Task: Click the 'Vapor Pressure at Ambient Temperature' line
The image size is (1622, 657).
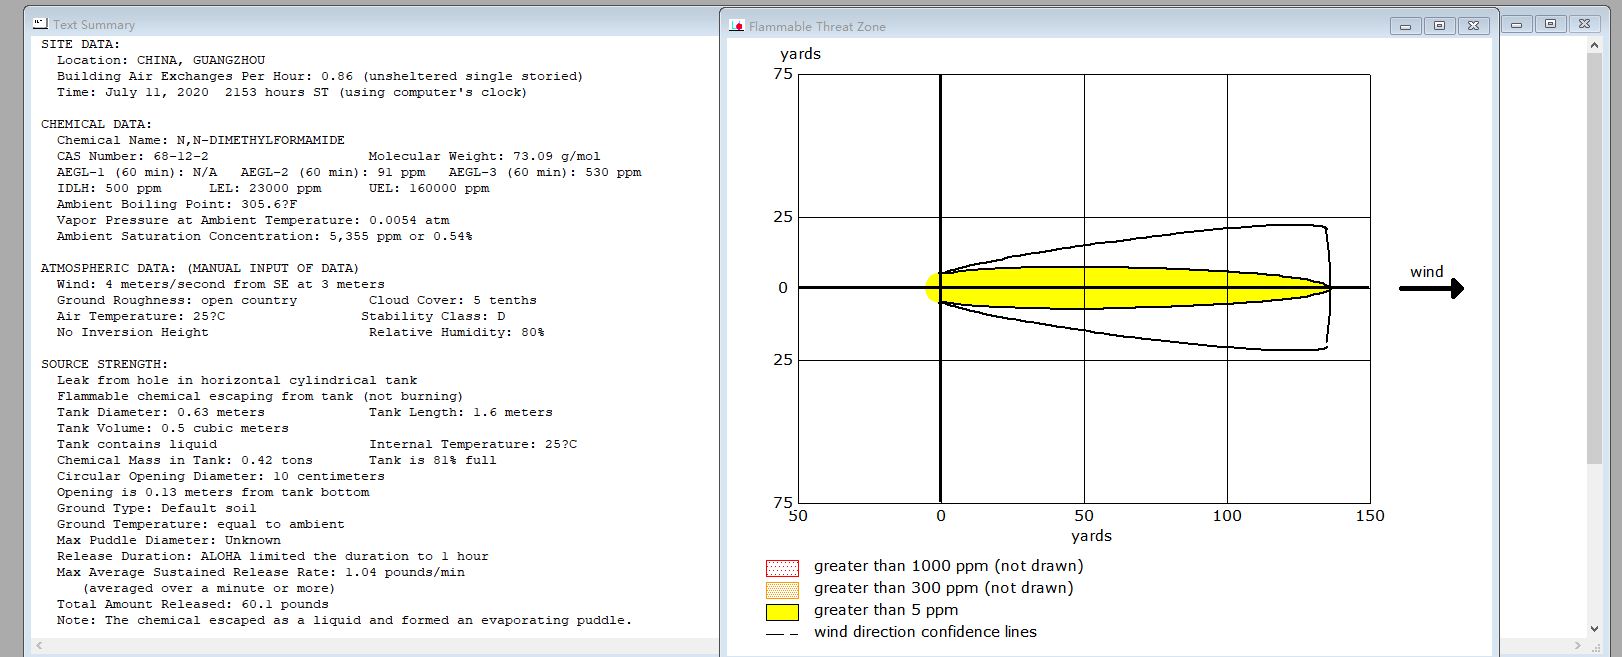Action: 253,220
